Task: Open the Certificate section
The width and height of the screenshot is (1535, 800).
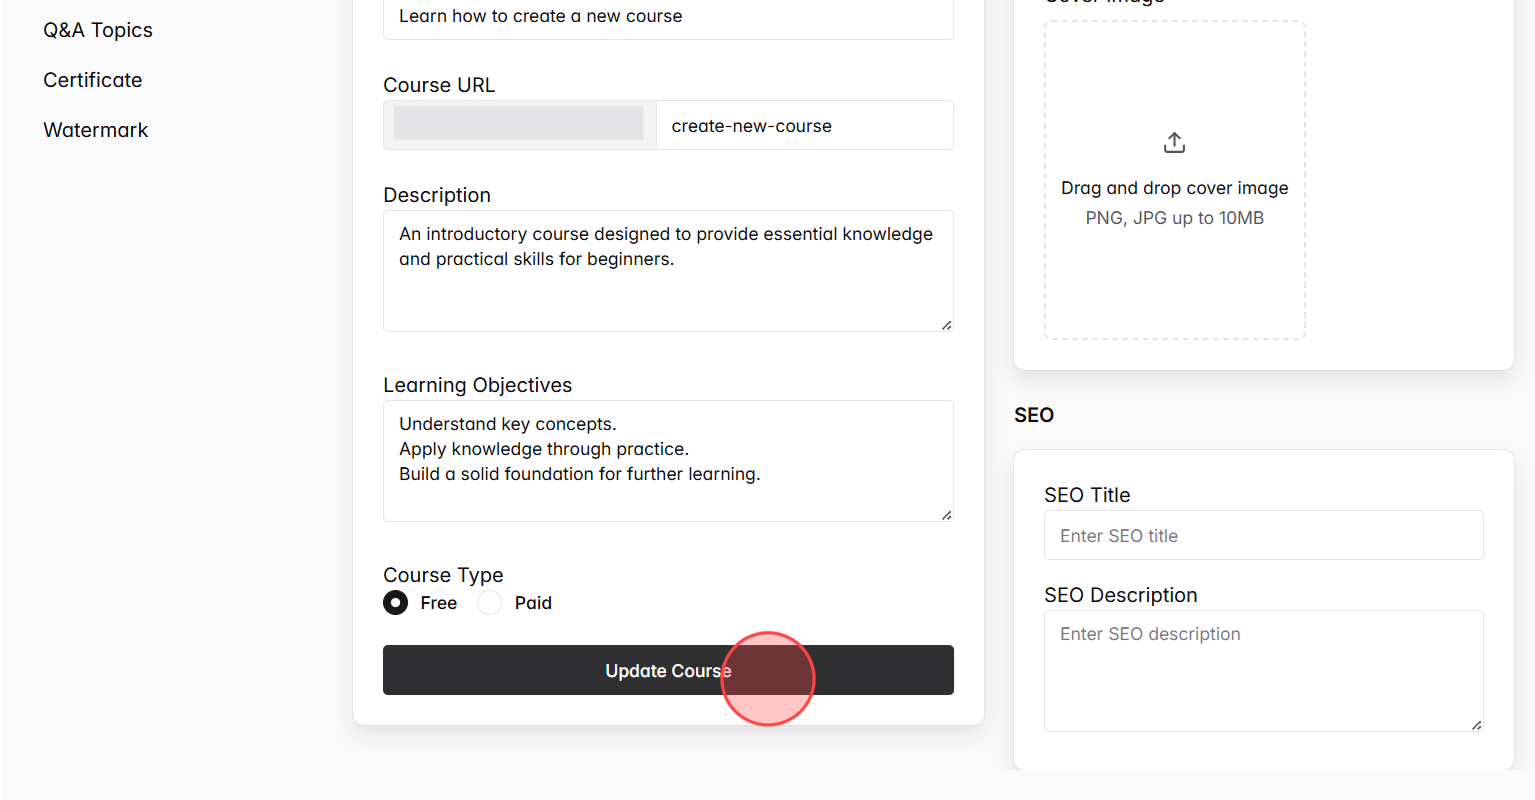Action: click(x=92, y=80)
